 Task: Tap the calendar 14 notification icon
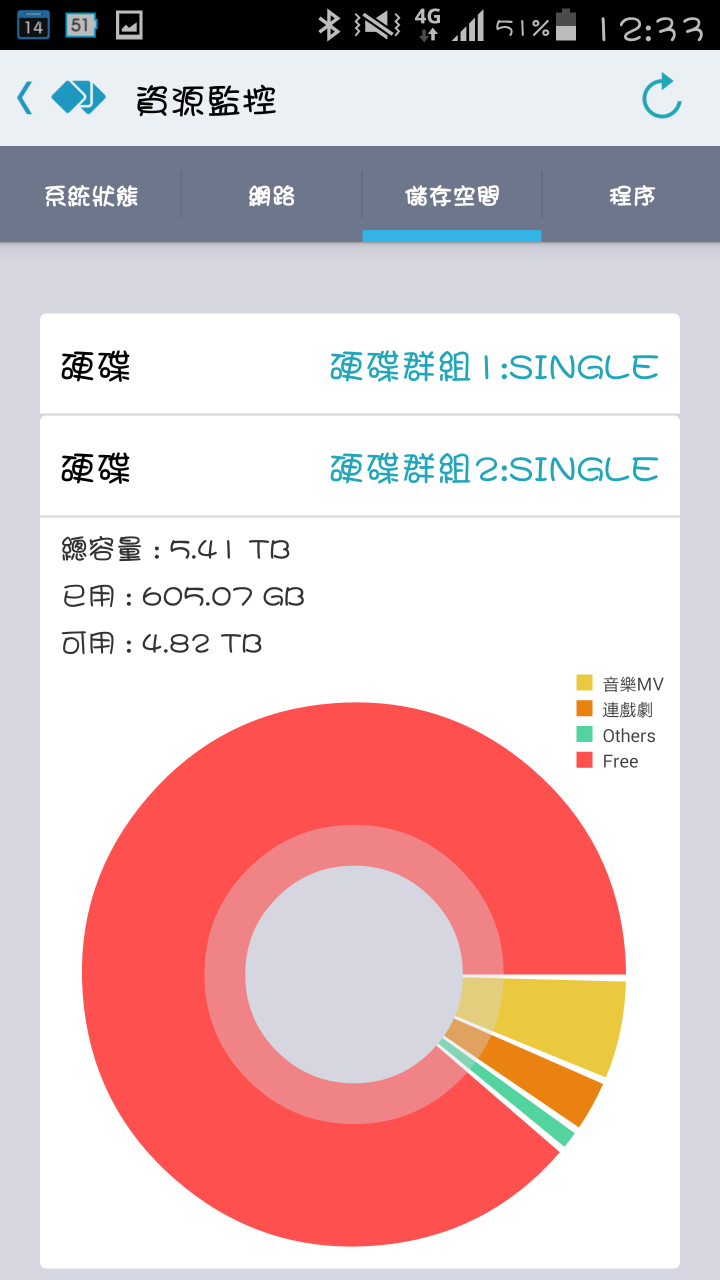[33, 25]
